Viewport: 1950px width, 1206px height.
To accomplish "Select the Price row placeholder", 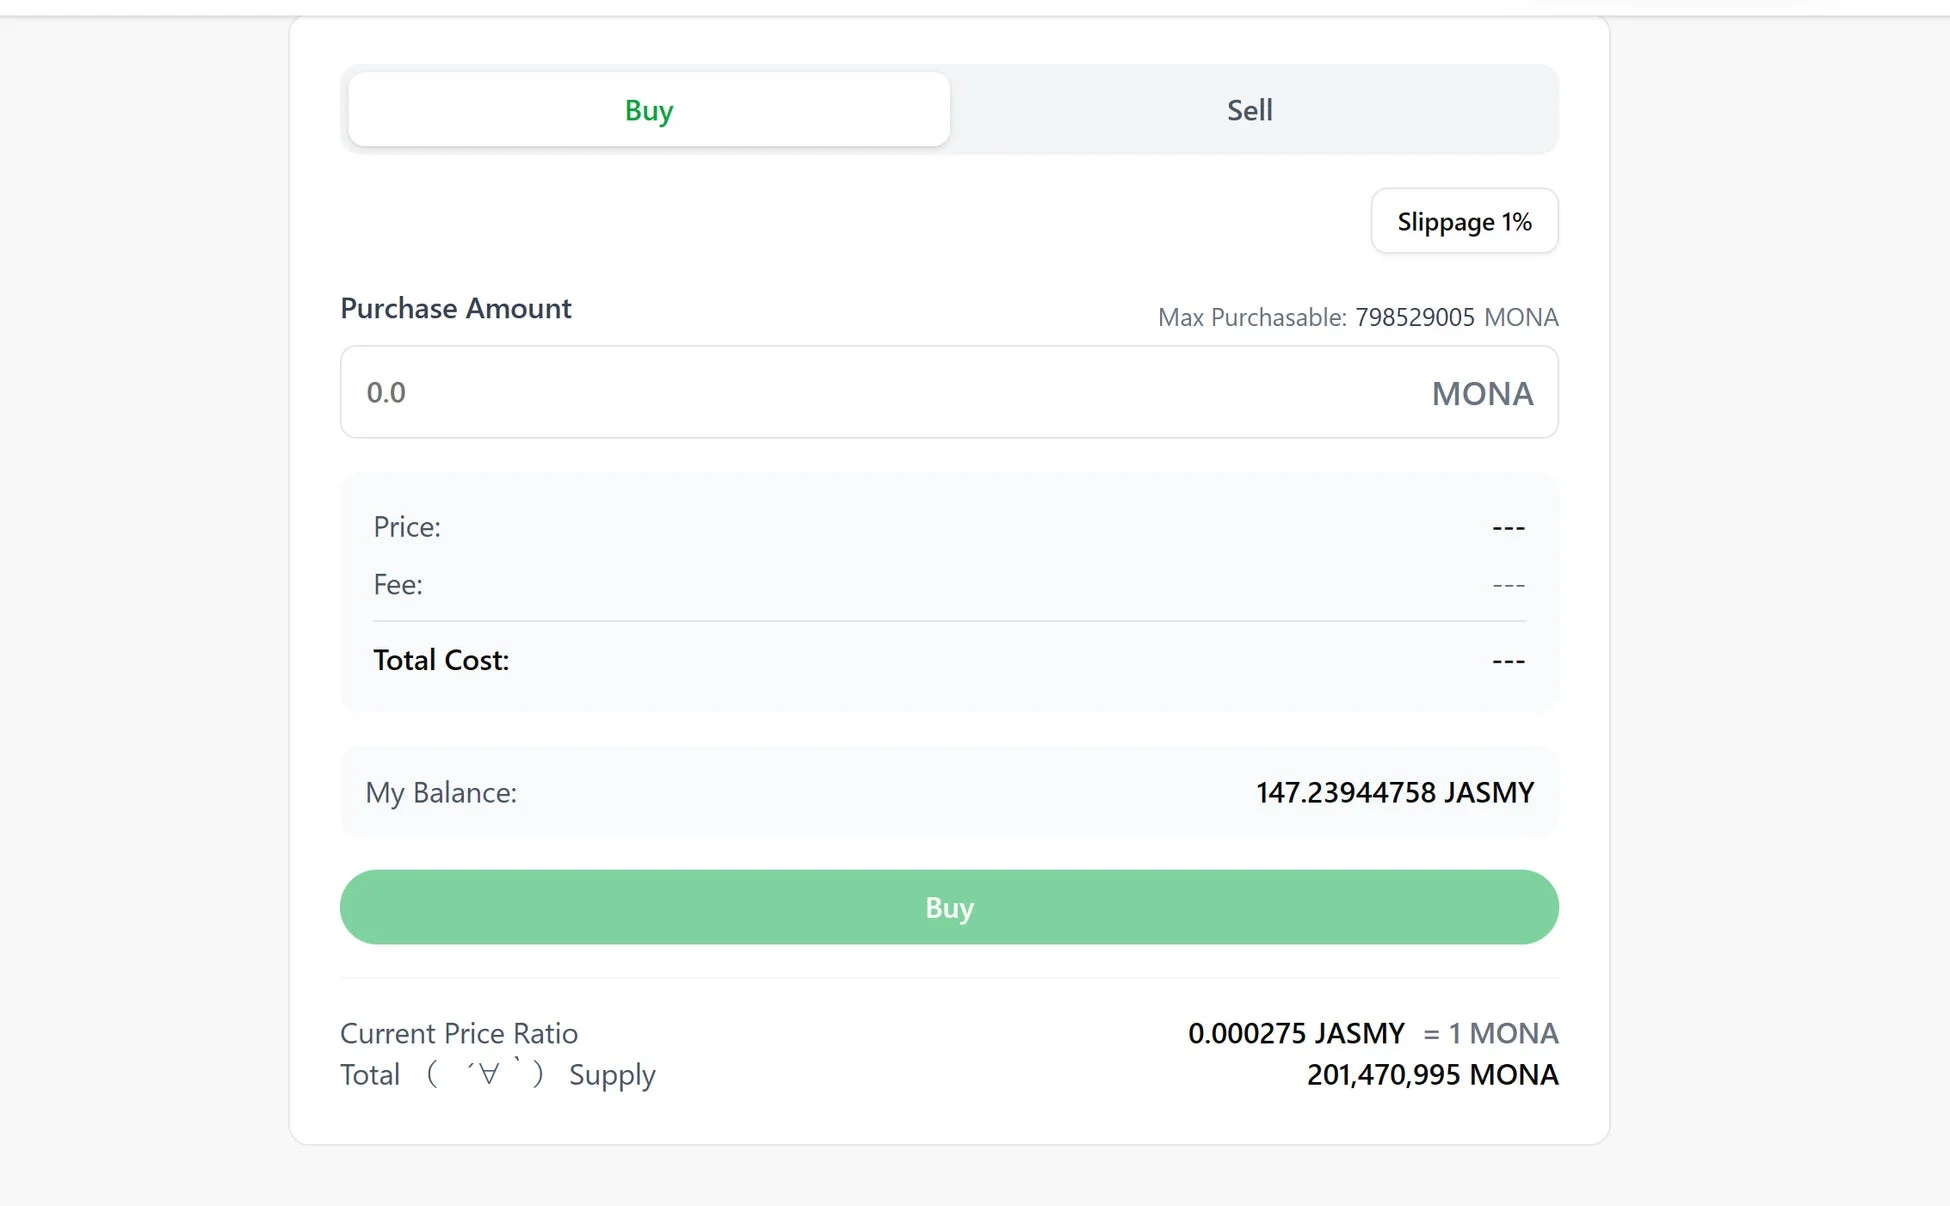I will (1508, 527).
